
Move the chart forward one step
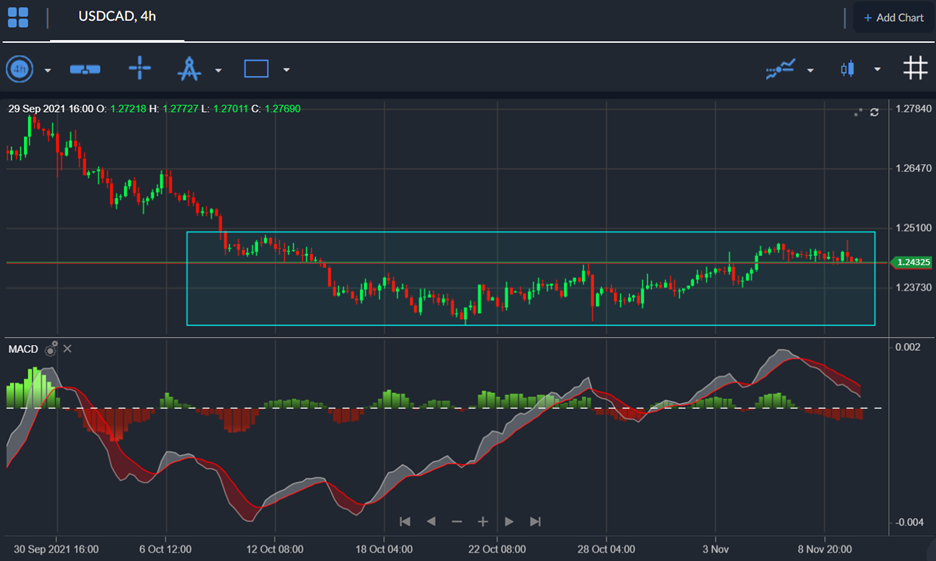click(x=509, y=522)
